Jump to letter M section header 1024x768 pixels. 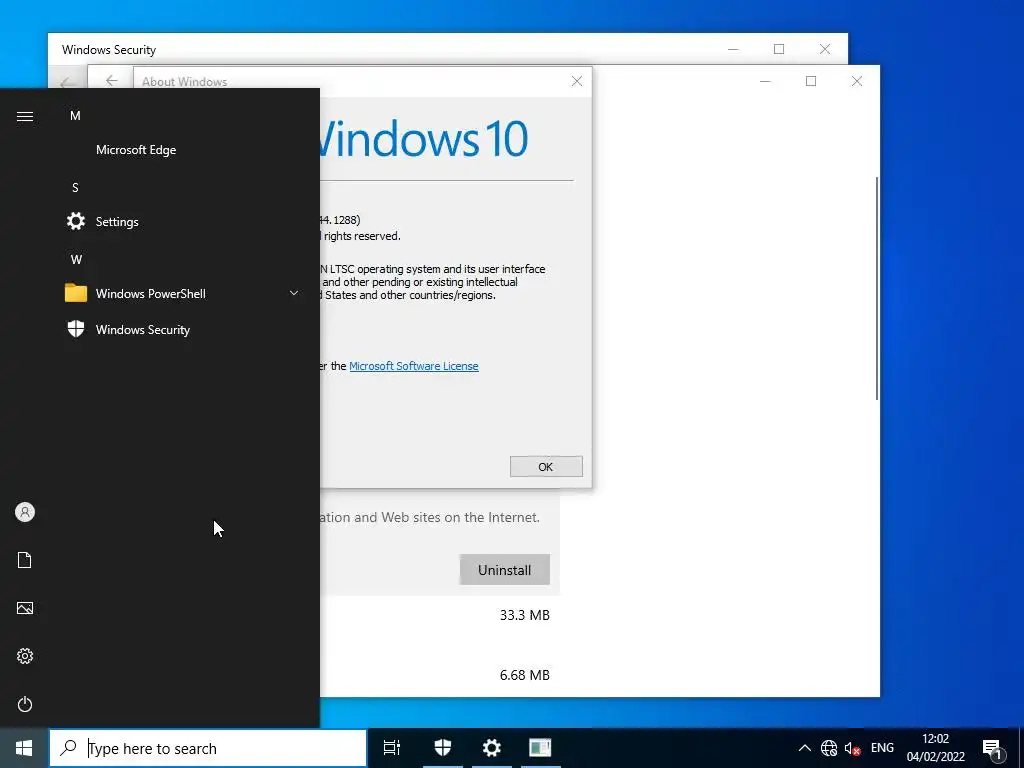click(75, 116)
